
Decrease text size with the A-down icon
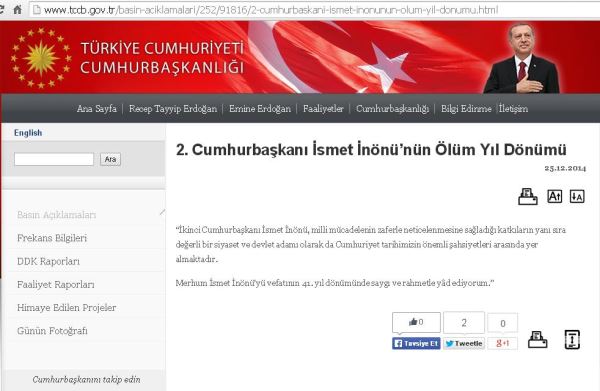click(577, 196)
